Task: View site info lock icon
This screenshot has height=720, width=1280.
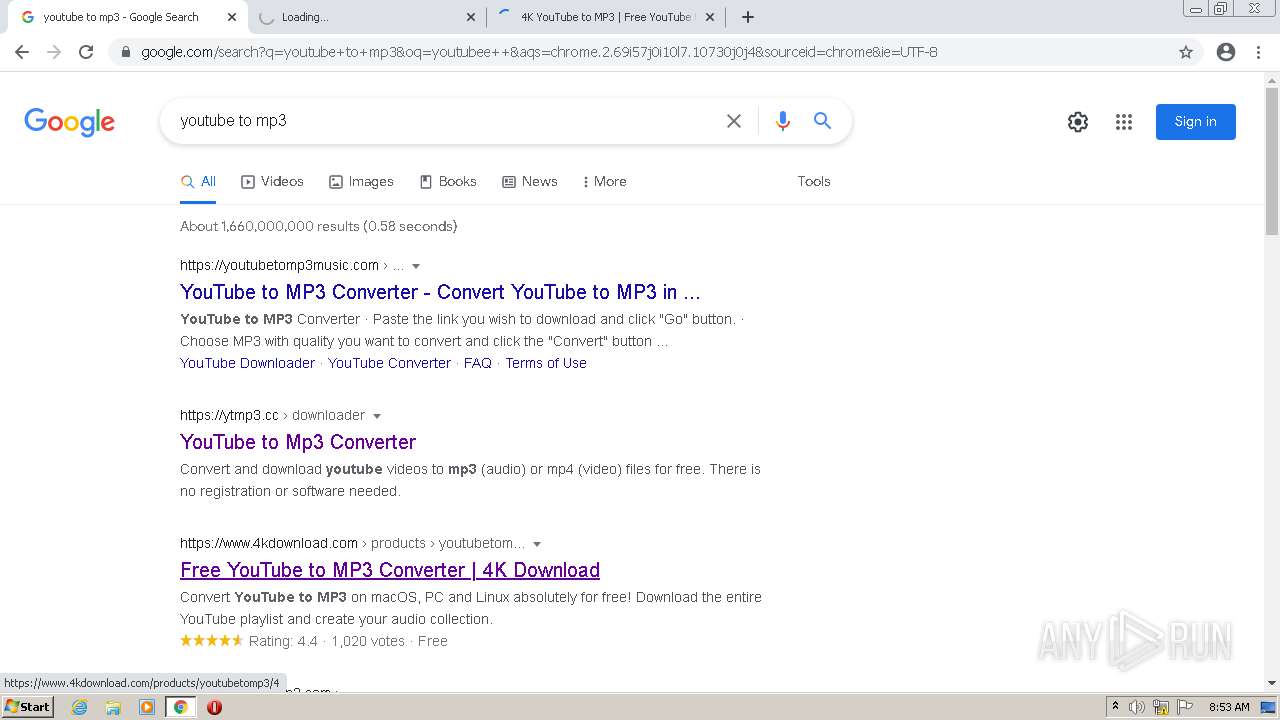Action: [126, 52]
